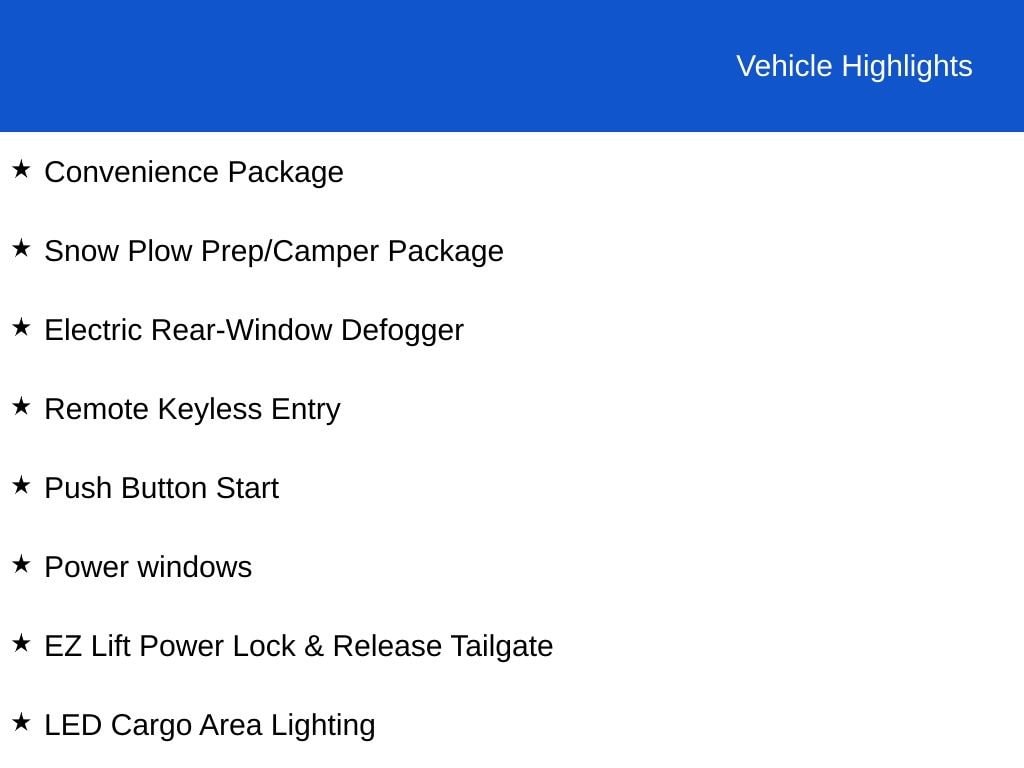Click the Convenience Package text
The height and width of the screenshot is (768, 1024).
tap(194, 172)
